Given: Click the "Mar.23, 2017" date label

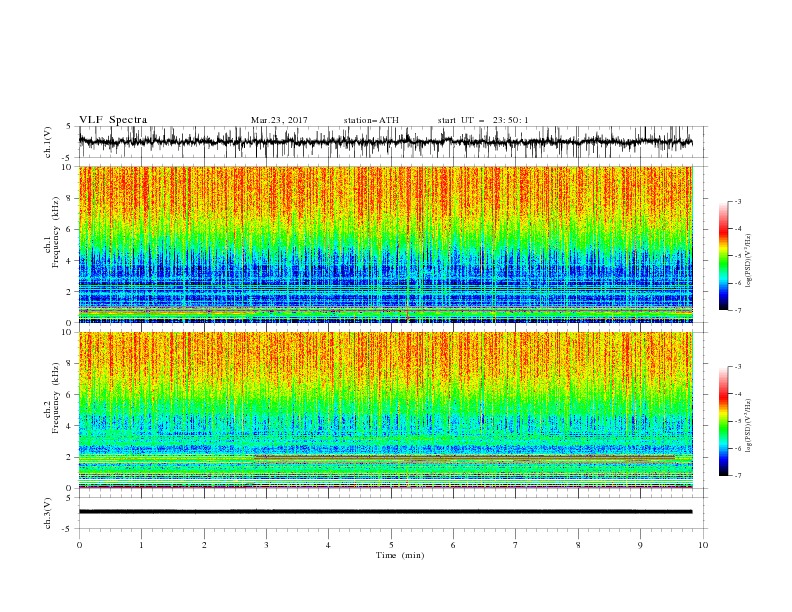Looking at the screenshot, I should pos(279,120).
